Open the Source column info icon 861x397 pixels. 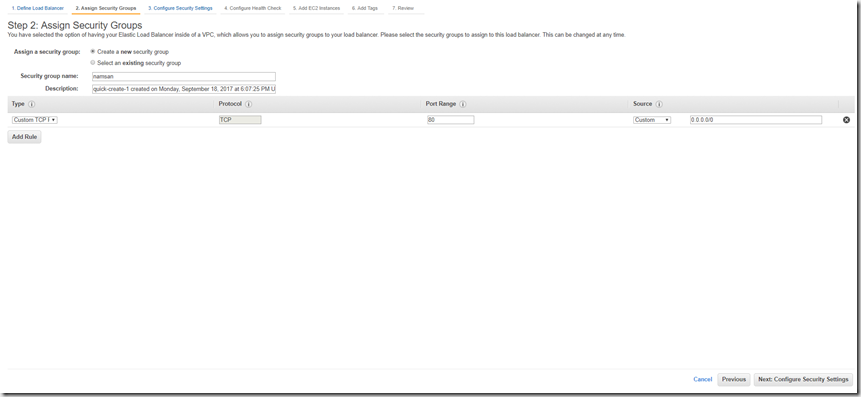point(659,104)
